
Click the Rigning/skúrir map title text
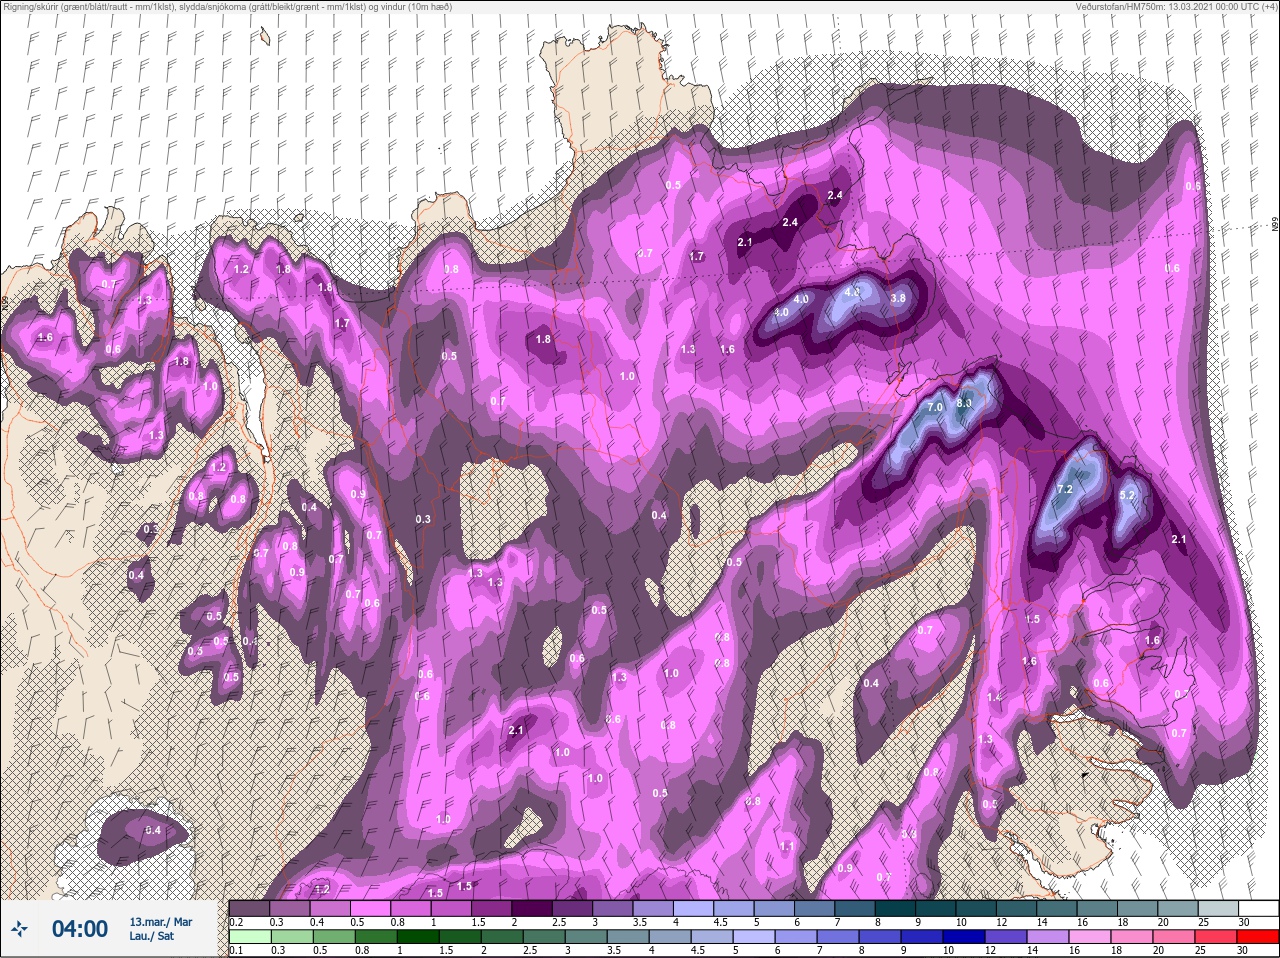point(227,7)
